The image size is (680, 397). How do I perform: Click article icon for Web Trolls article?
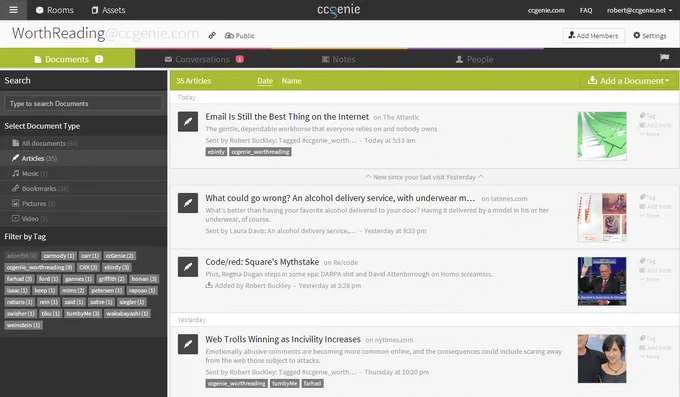click(188, 344)
